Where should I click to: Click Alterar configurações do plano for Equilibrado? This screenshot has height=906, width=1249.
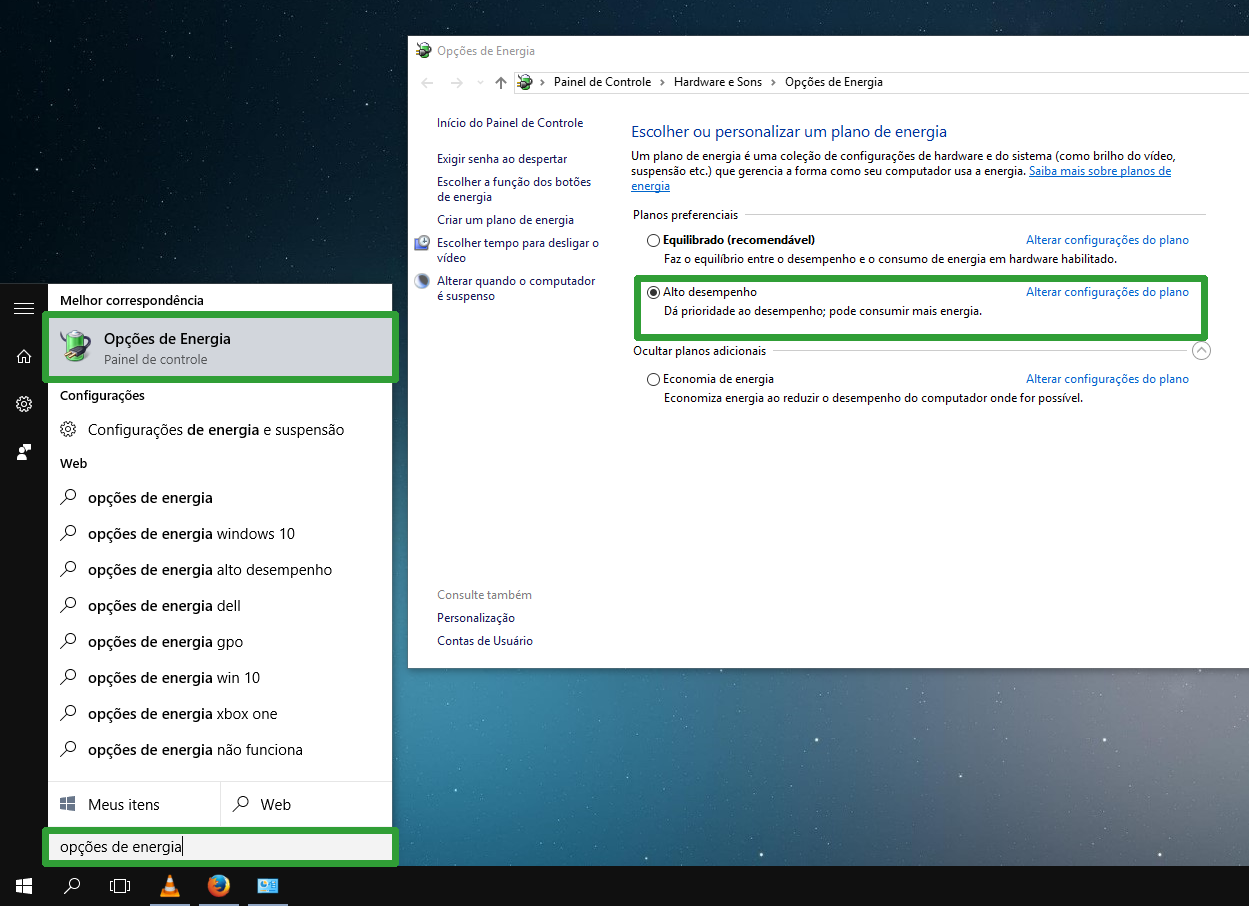click(x=1107, y=240)
